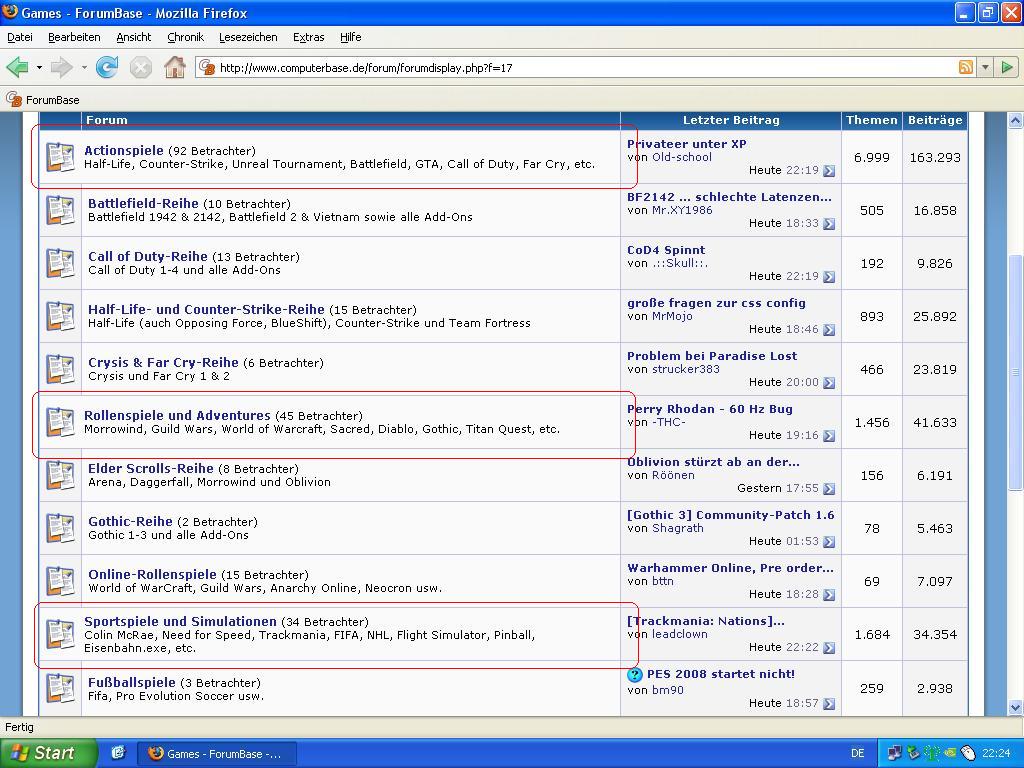Go to last post arrow for Gothic 3 Community-Patch
Screen dimensions: 1024x768
coord(829,541)
